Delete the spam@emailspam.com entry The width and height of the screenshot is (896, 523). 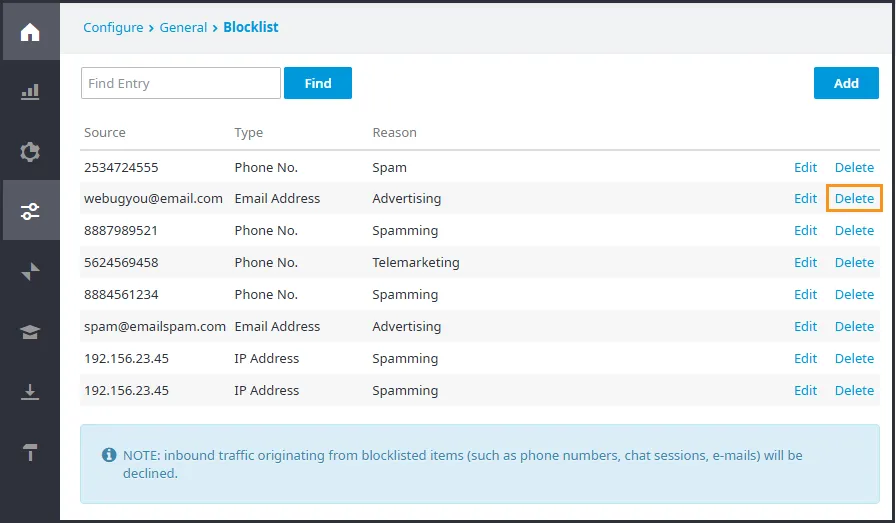click(x=854, y=326)
